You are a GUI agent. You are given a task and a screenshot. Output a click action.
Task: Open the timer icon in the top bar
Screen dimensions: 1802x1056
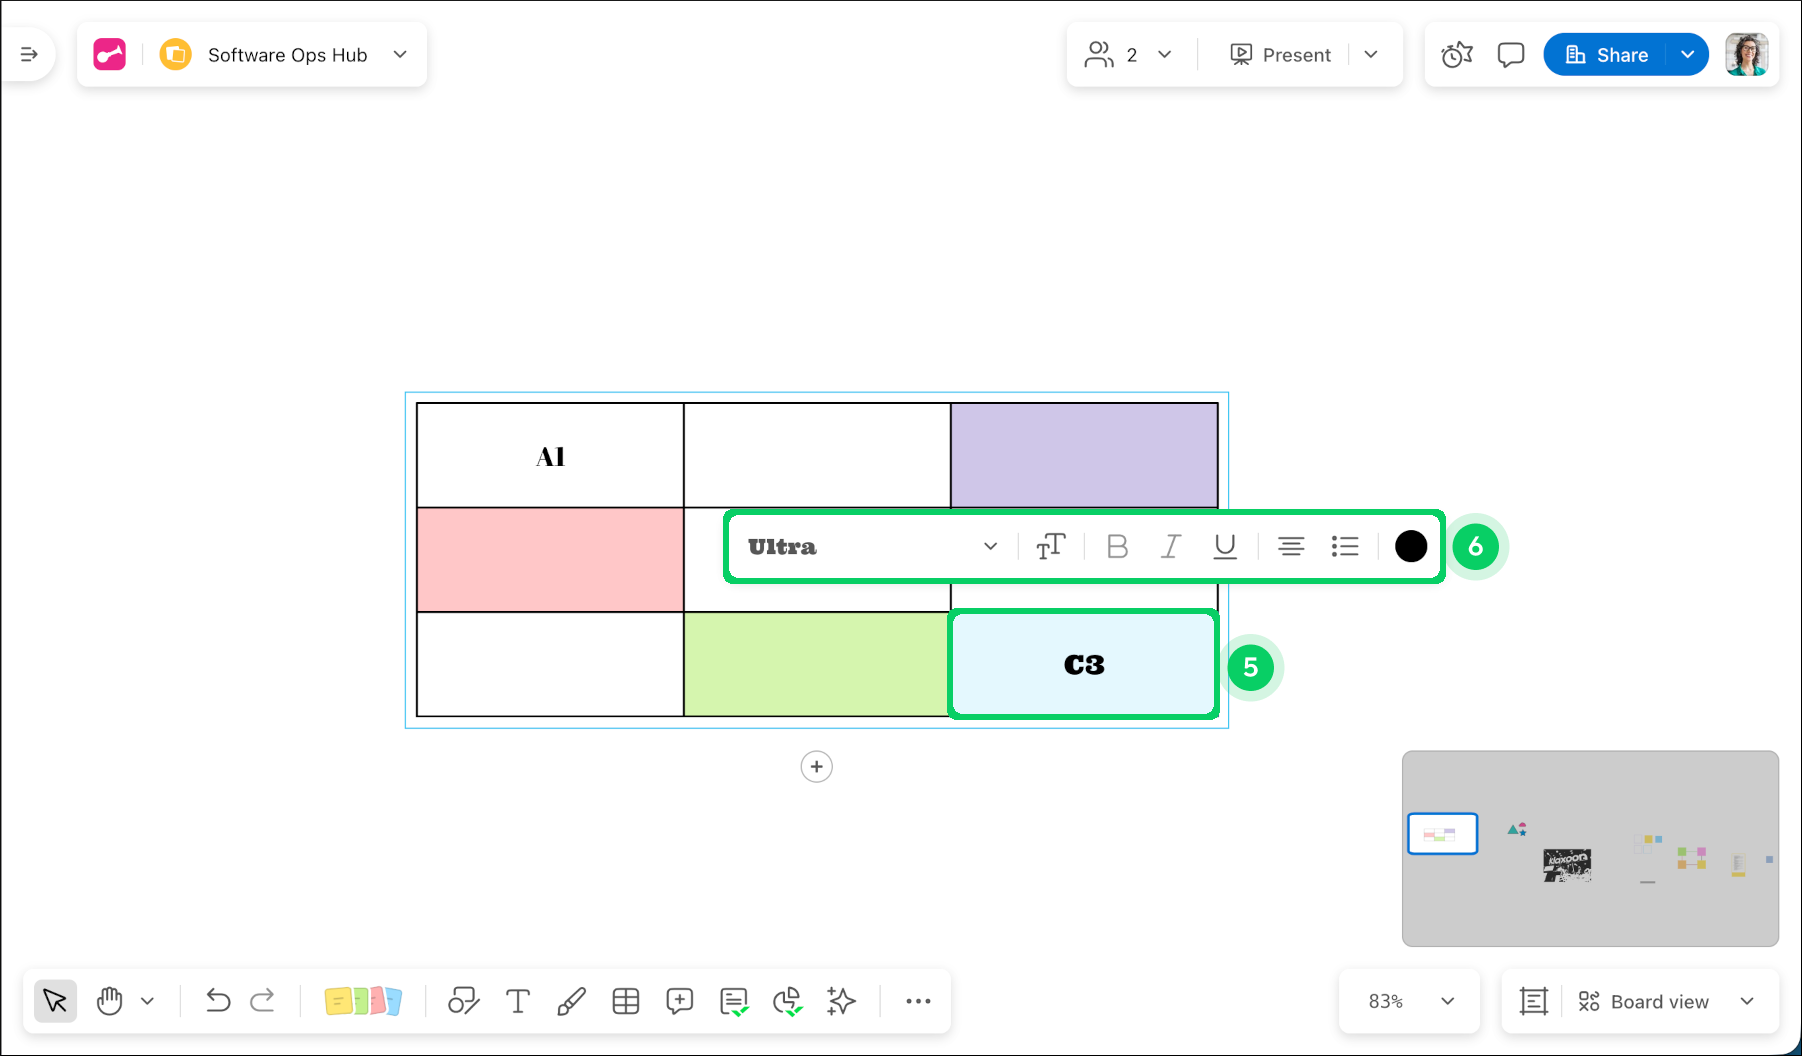[1457, 55]
